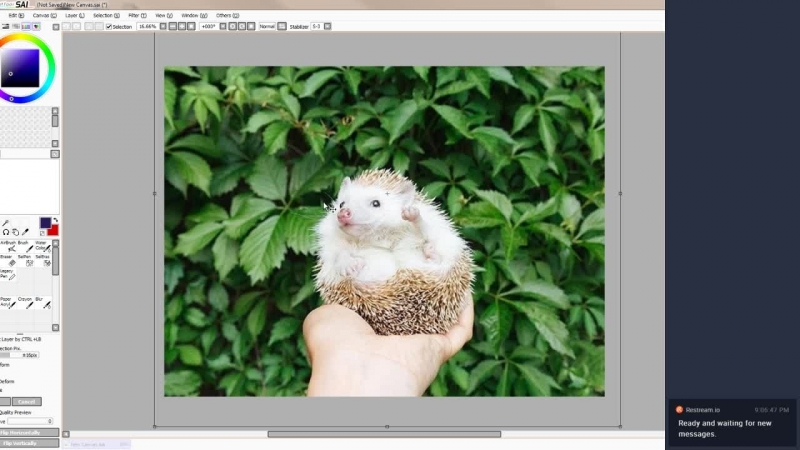Open the Layer menu
The image size is (800, 450).
click(74, 15)
